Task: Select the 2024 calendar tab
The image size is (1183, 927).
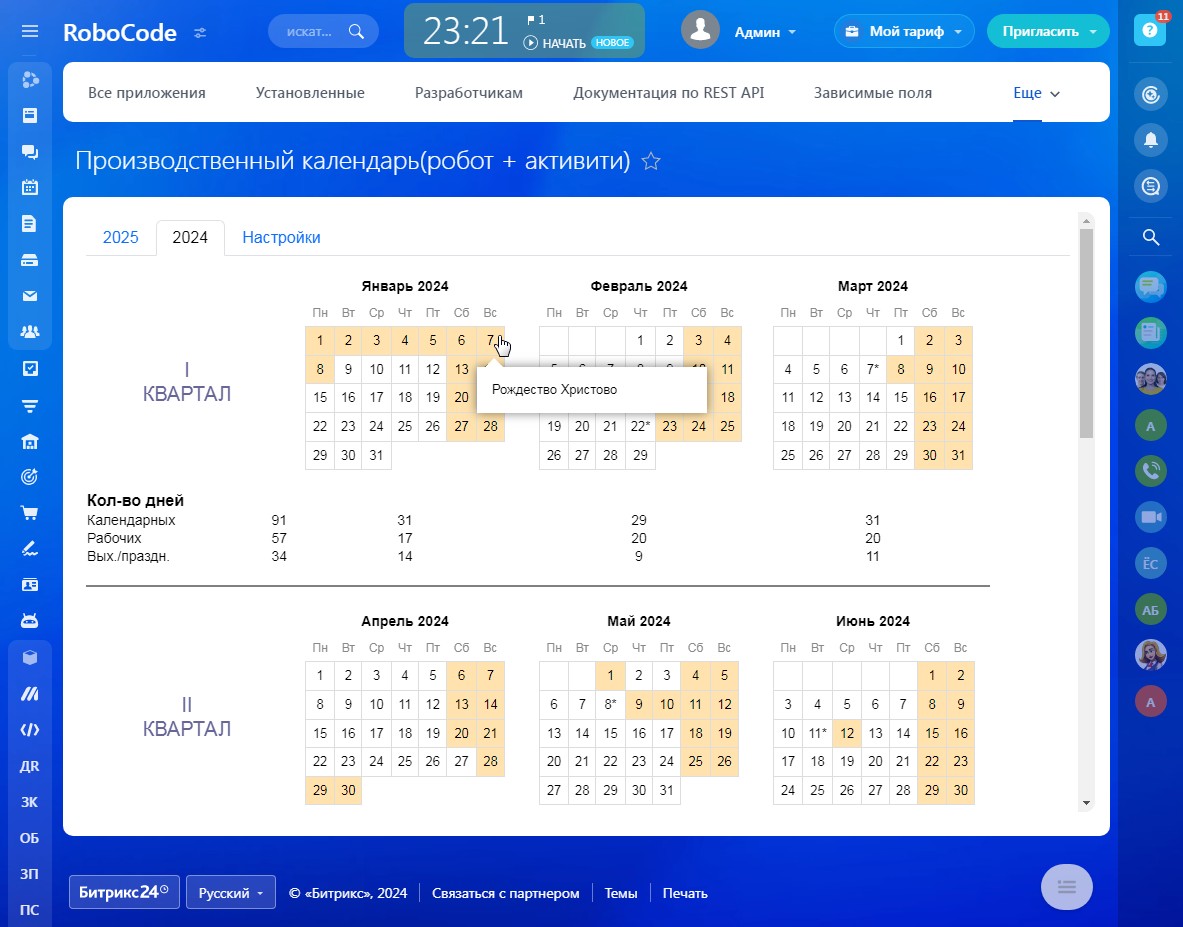Action: 190,238
